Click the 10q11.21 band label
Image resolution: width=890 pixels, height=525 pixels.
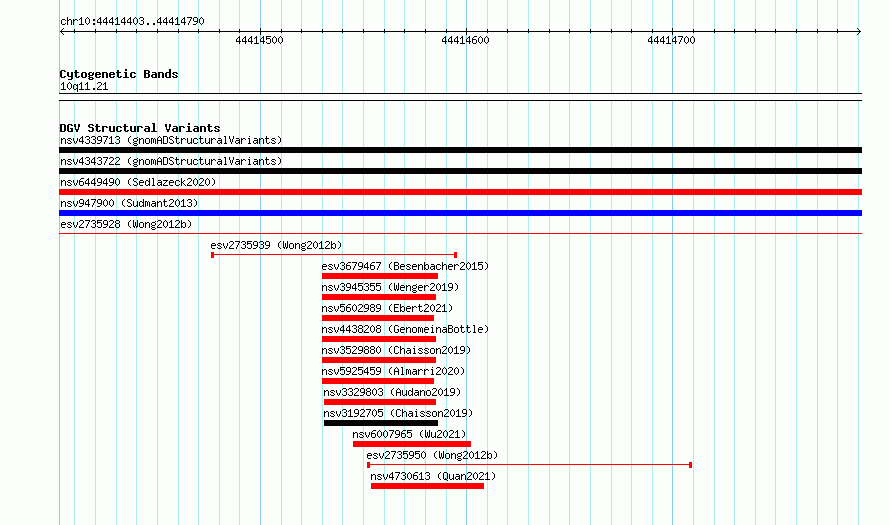[x=84, y=86]
